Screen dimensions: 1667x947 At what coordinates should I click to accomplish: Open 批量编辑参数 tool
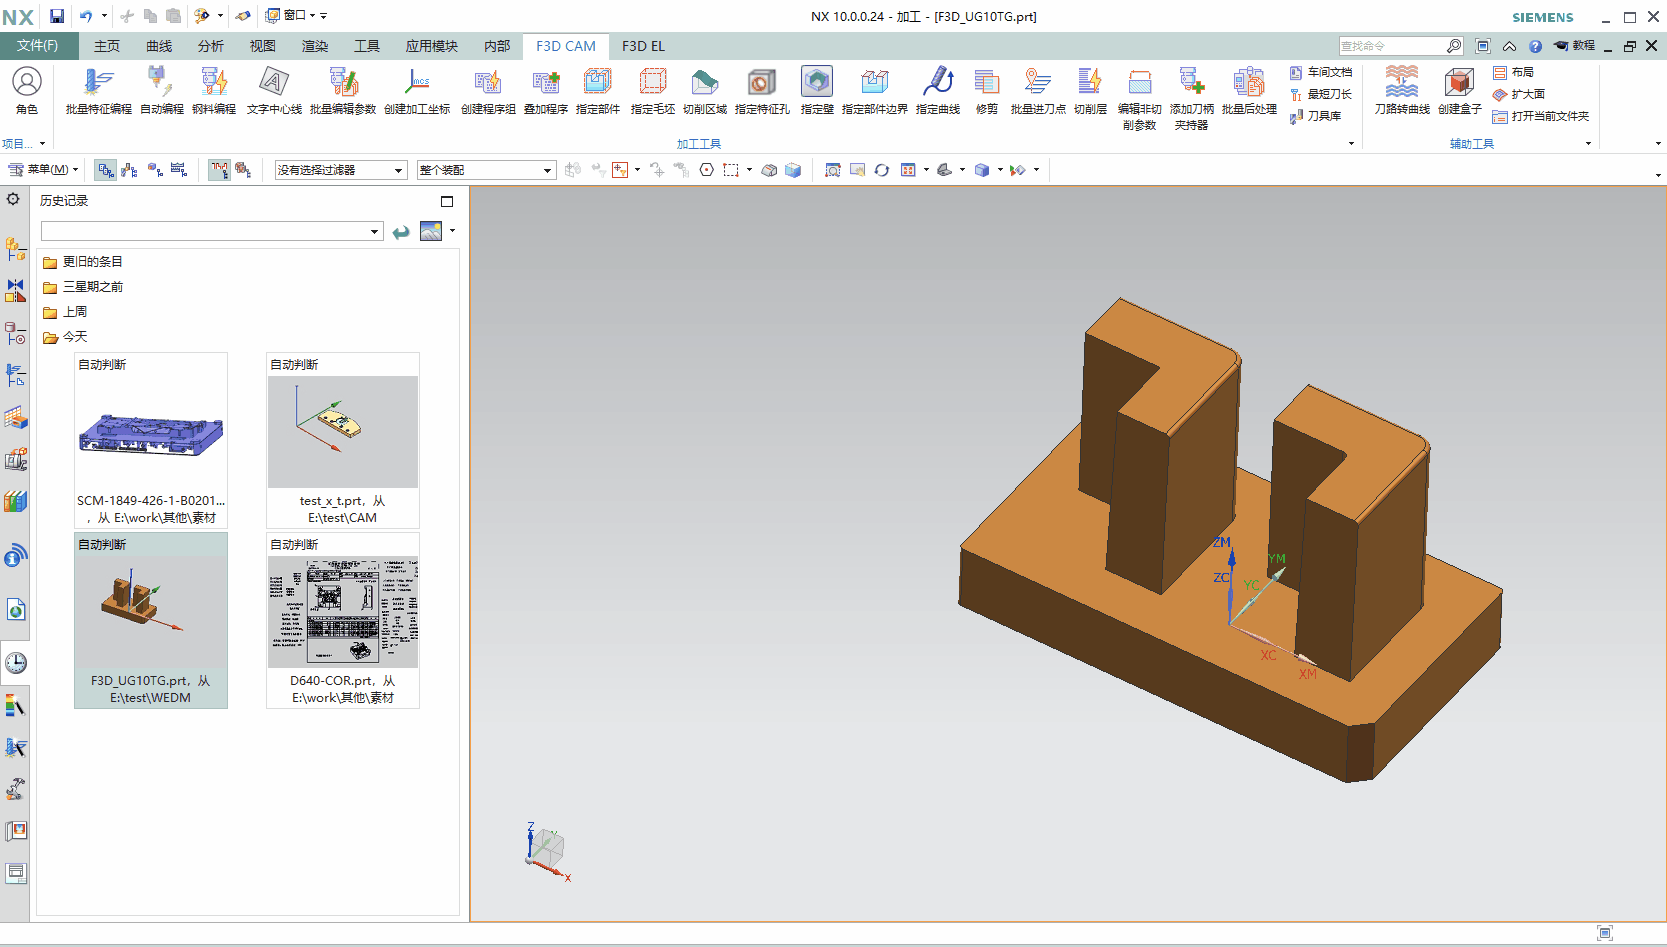pos(343,91)
